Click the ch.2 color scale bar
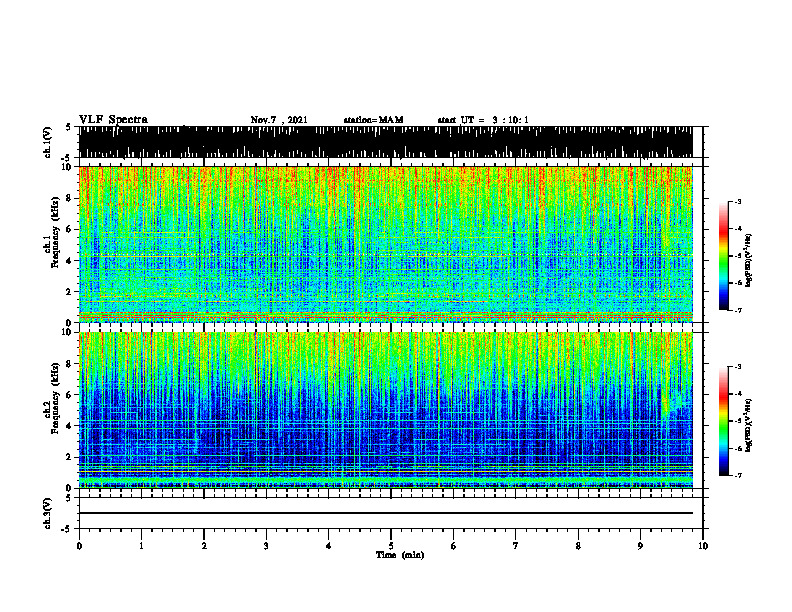792x612 pixels. (x=723, y=421)
